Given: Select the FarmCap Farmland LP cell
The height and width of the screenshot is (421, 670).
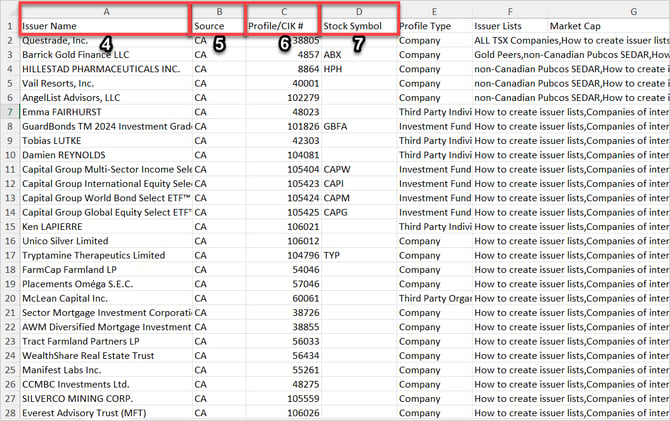Looking at the screenshot, I should pyautogui.click(x=106, y=270).
